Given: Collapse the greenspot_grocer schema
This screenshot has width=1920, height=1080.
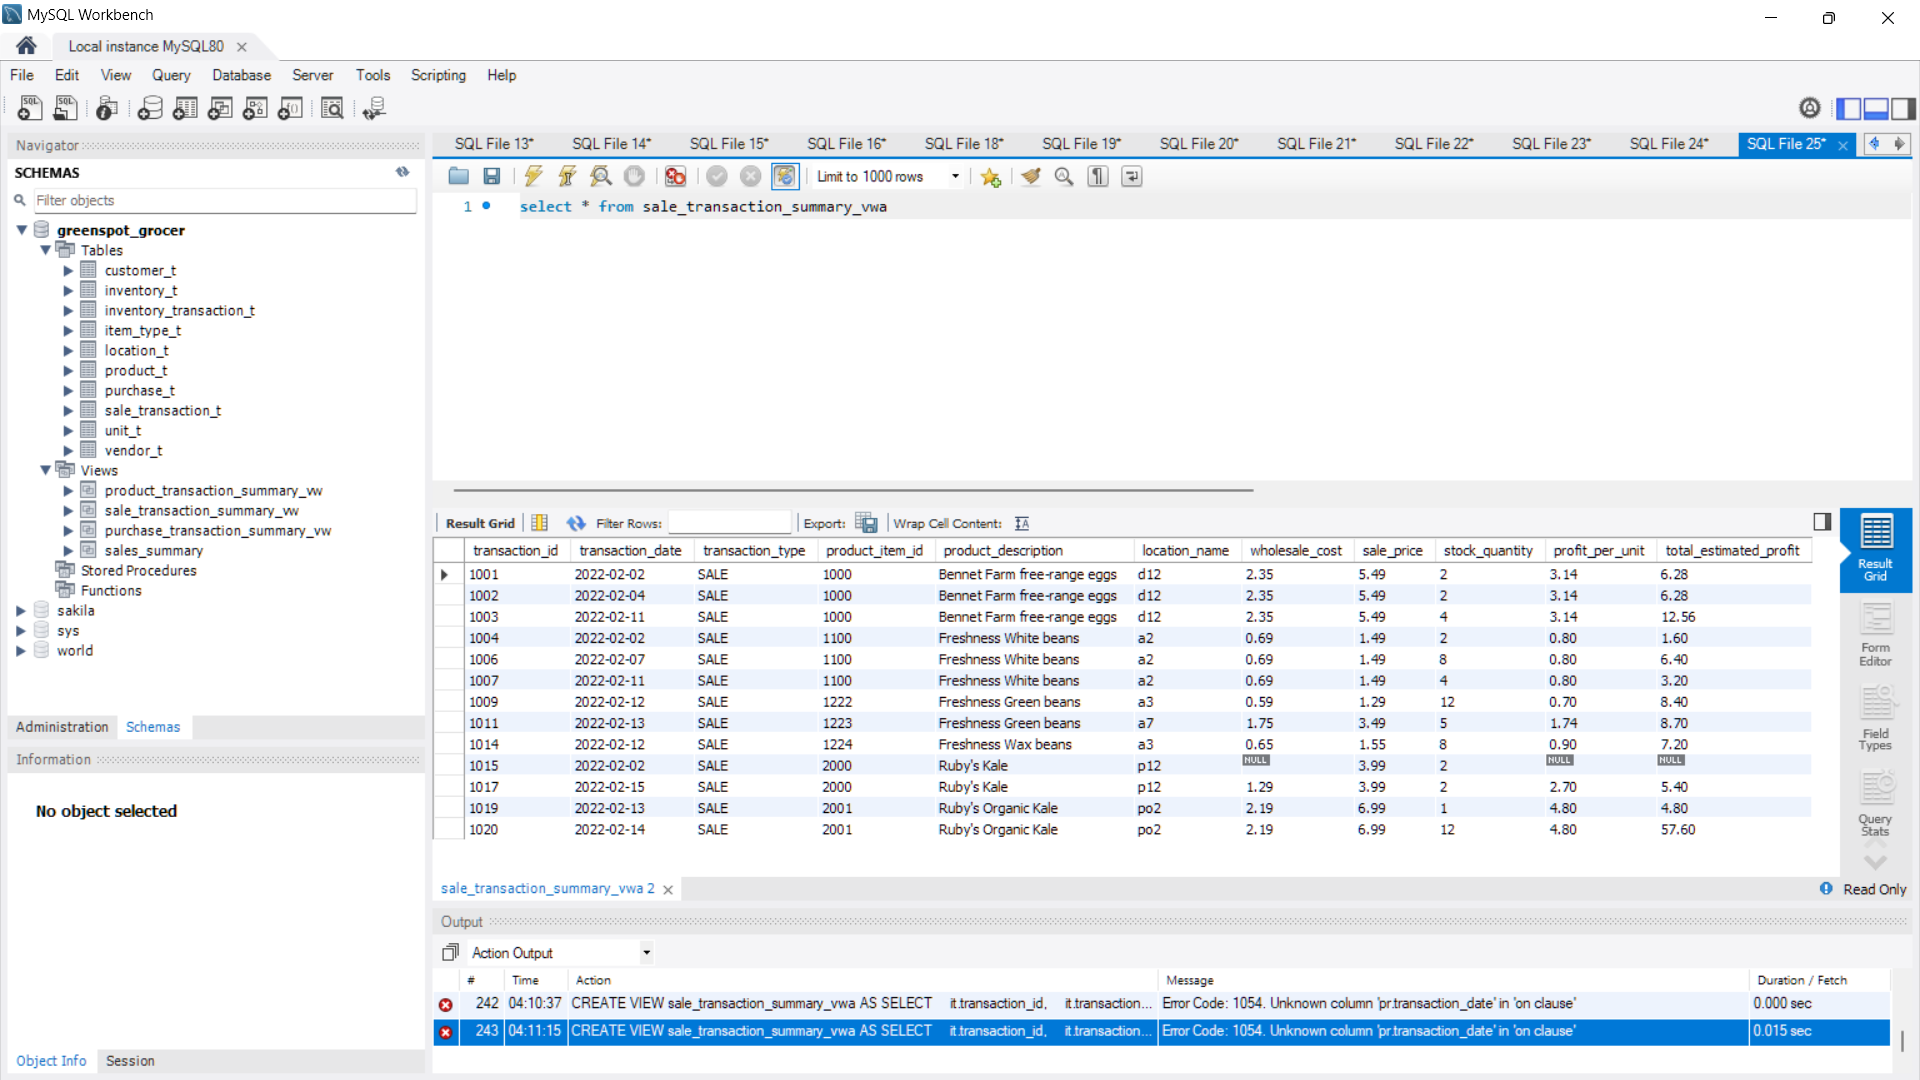Looking at the screenshot, I should [21, 230].
